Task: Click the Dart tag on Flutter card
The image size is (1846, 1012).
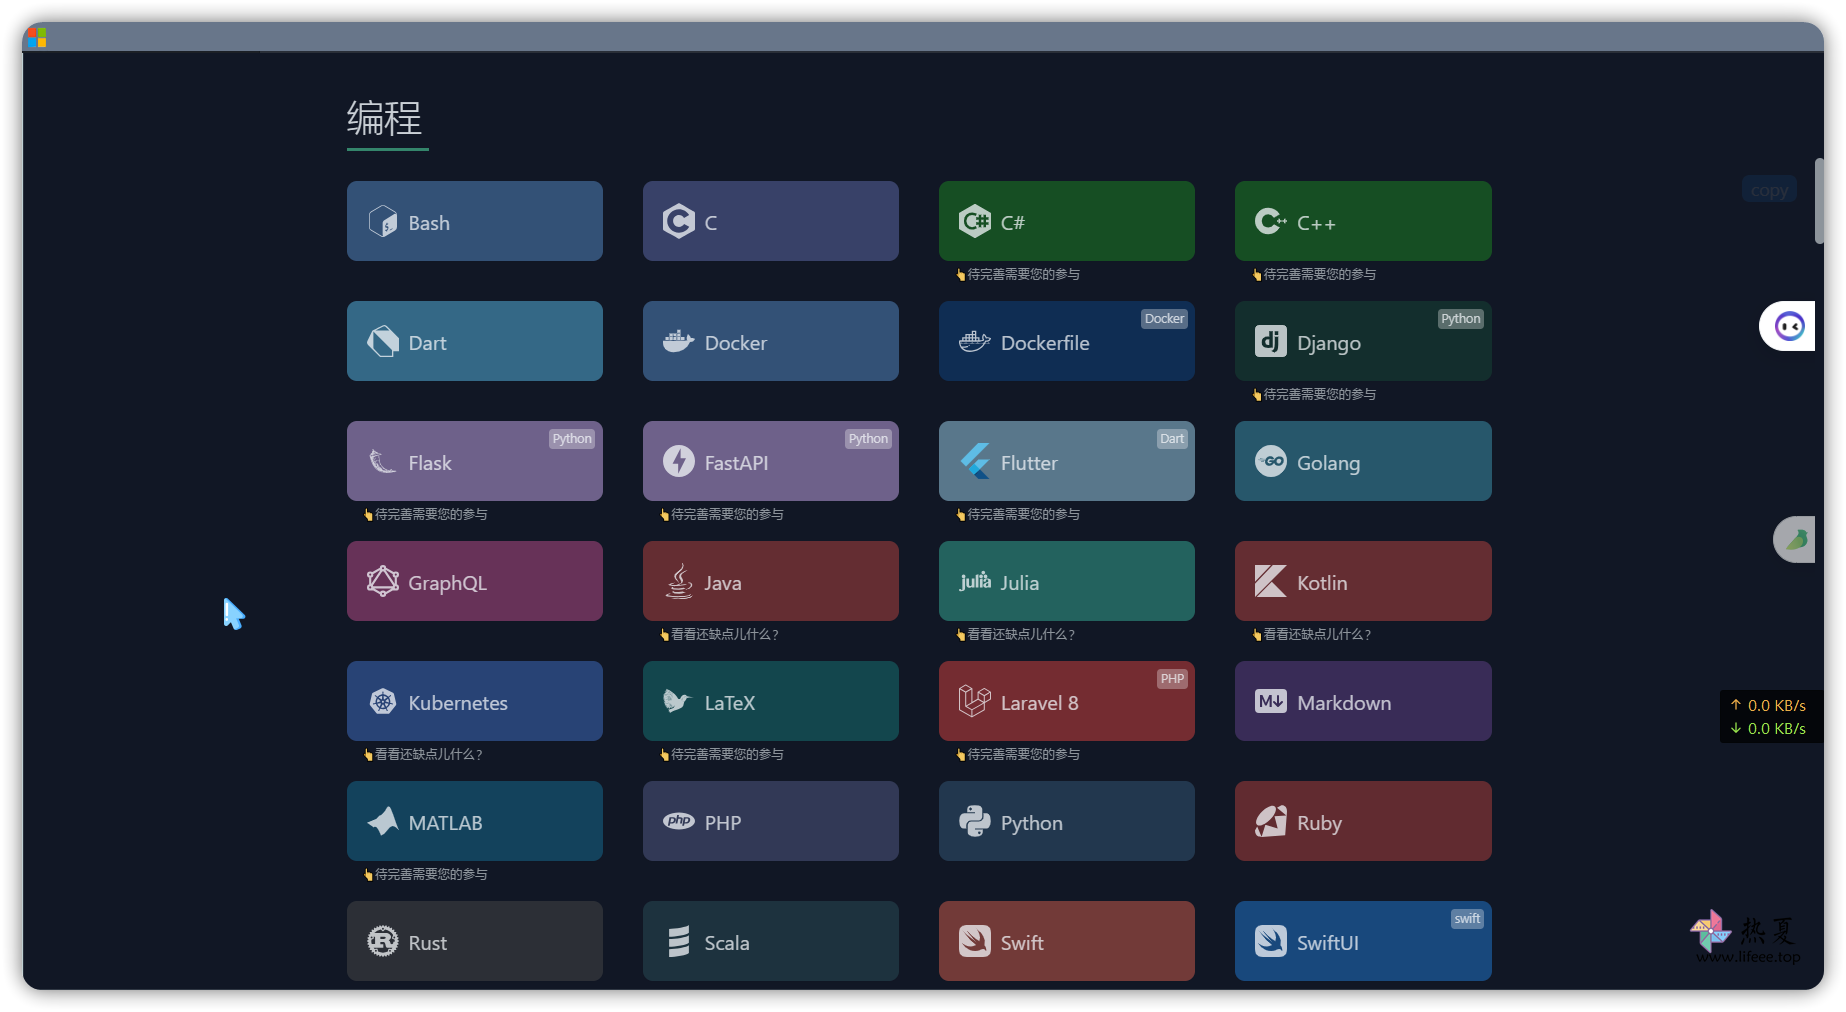Action: pos(1172,439)
